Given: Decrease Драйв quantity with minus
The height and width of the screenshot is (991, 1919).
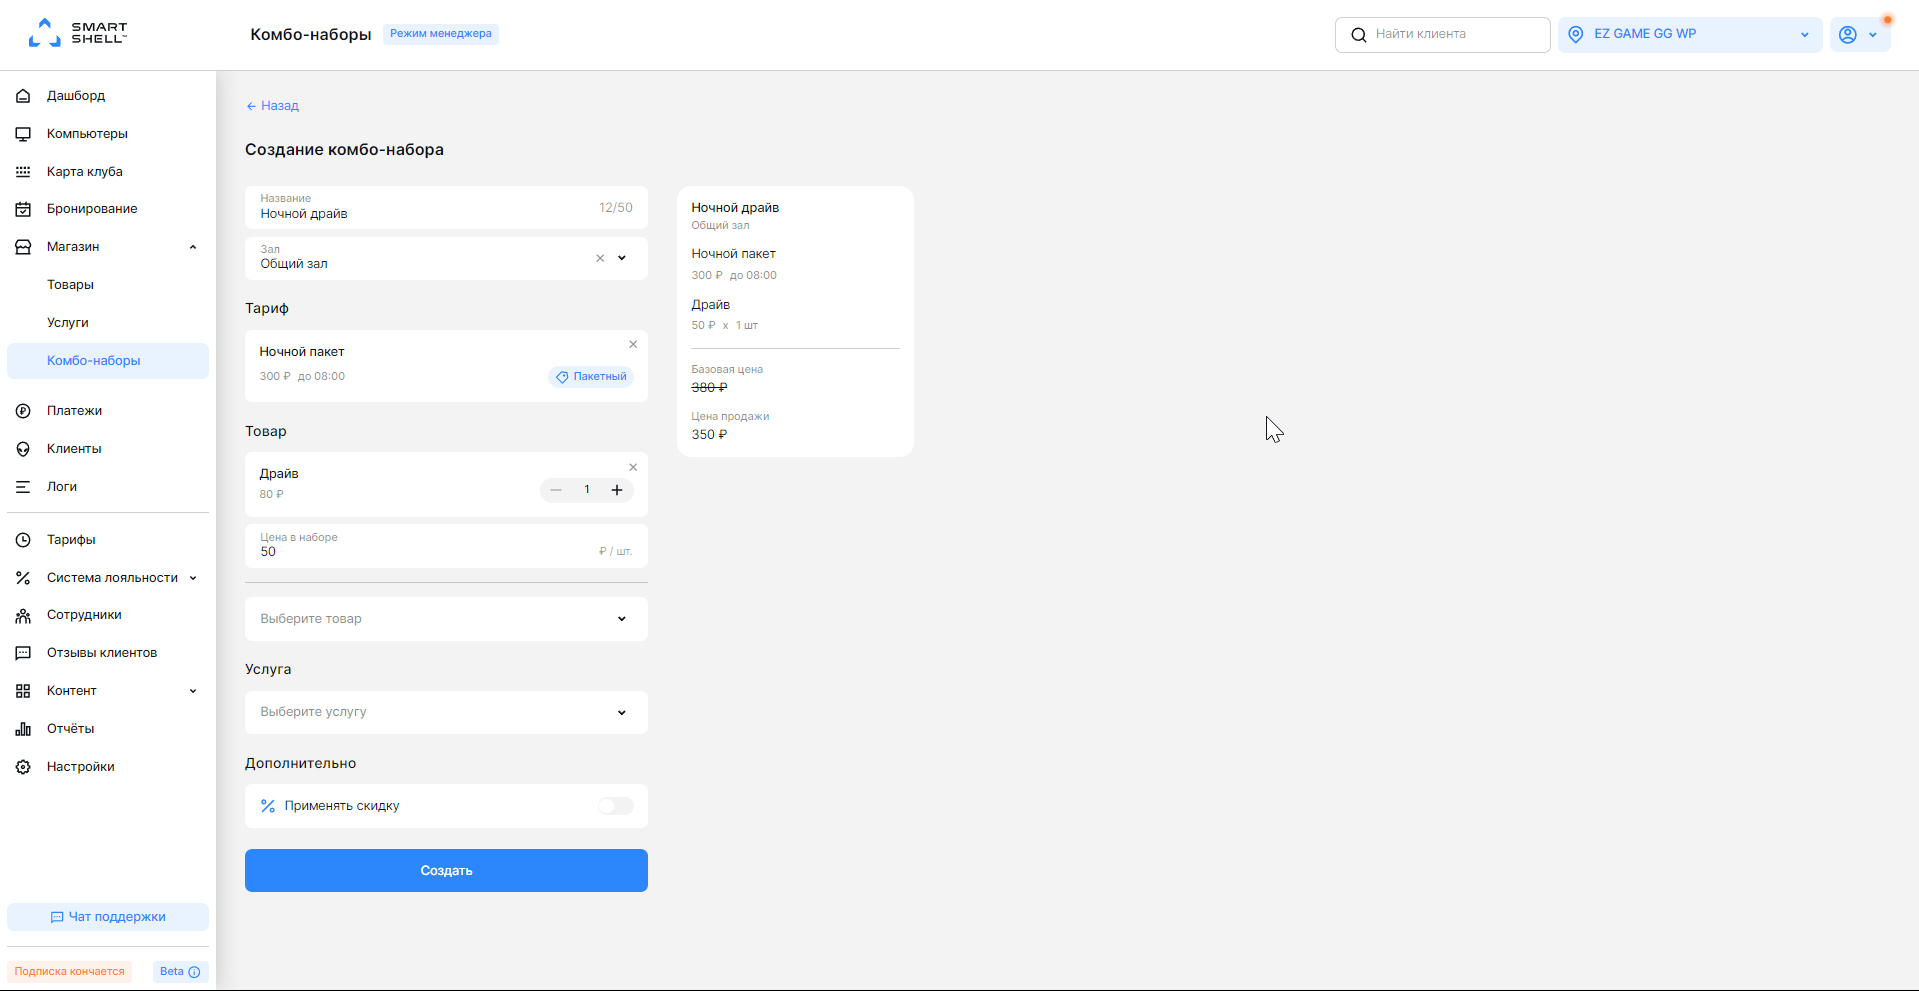Looking at the screenshot, I should [556, 490].
